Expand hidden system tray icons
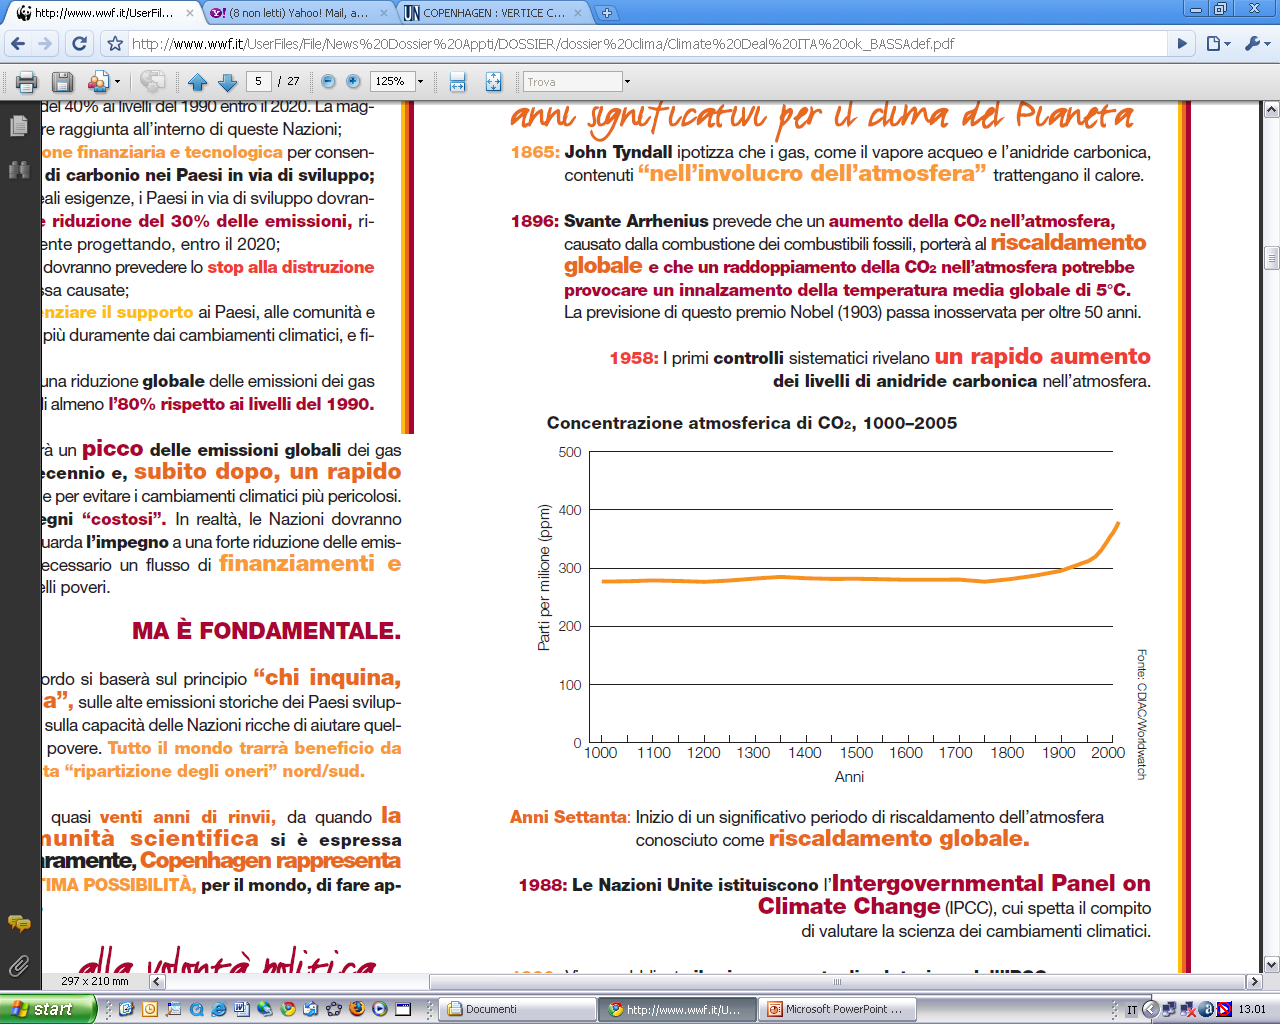1280x1024 pixels. pos(1150,1009)
